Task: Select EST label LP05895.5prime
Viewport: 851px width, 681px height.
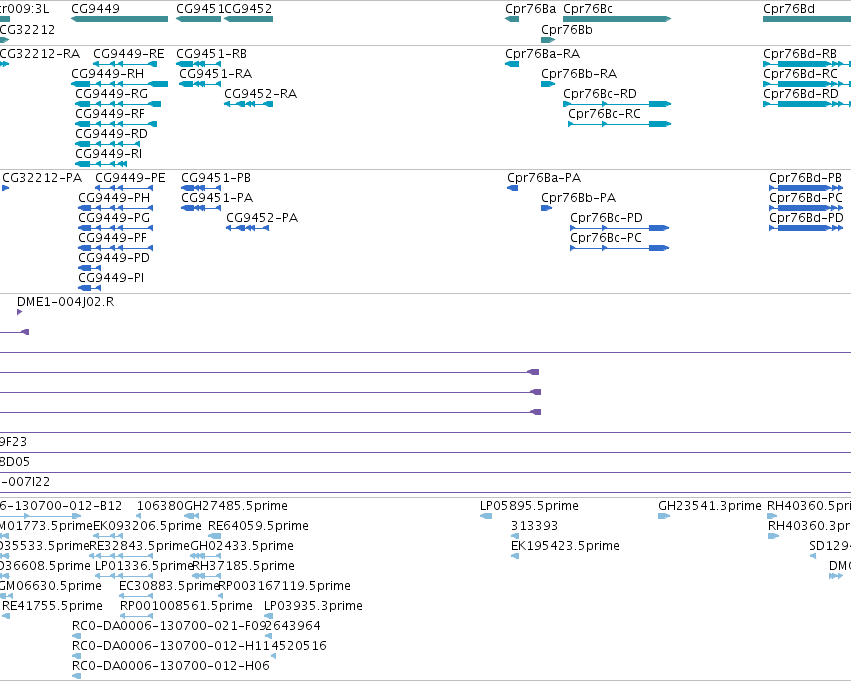Action: pos(529,506)
